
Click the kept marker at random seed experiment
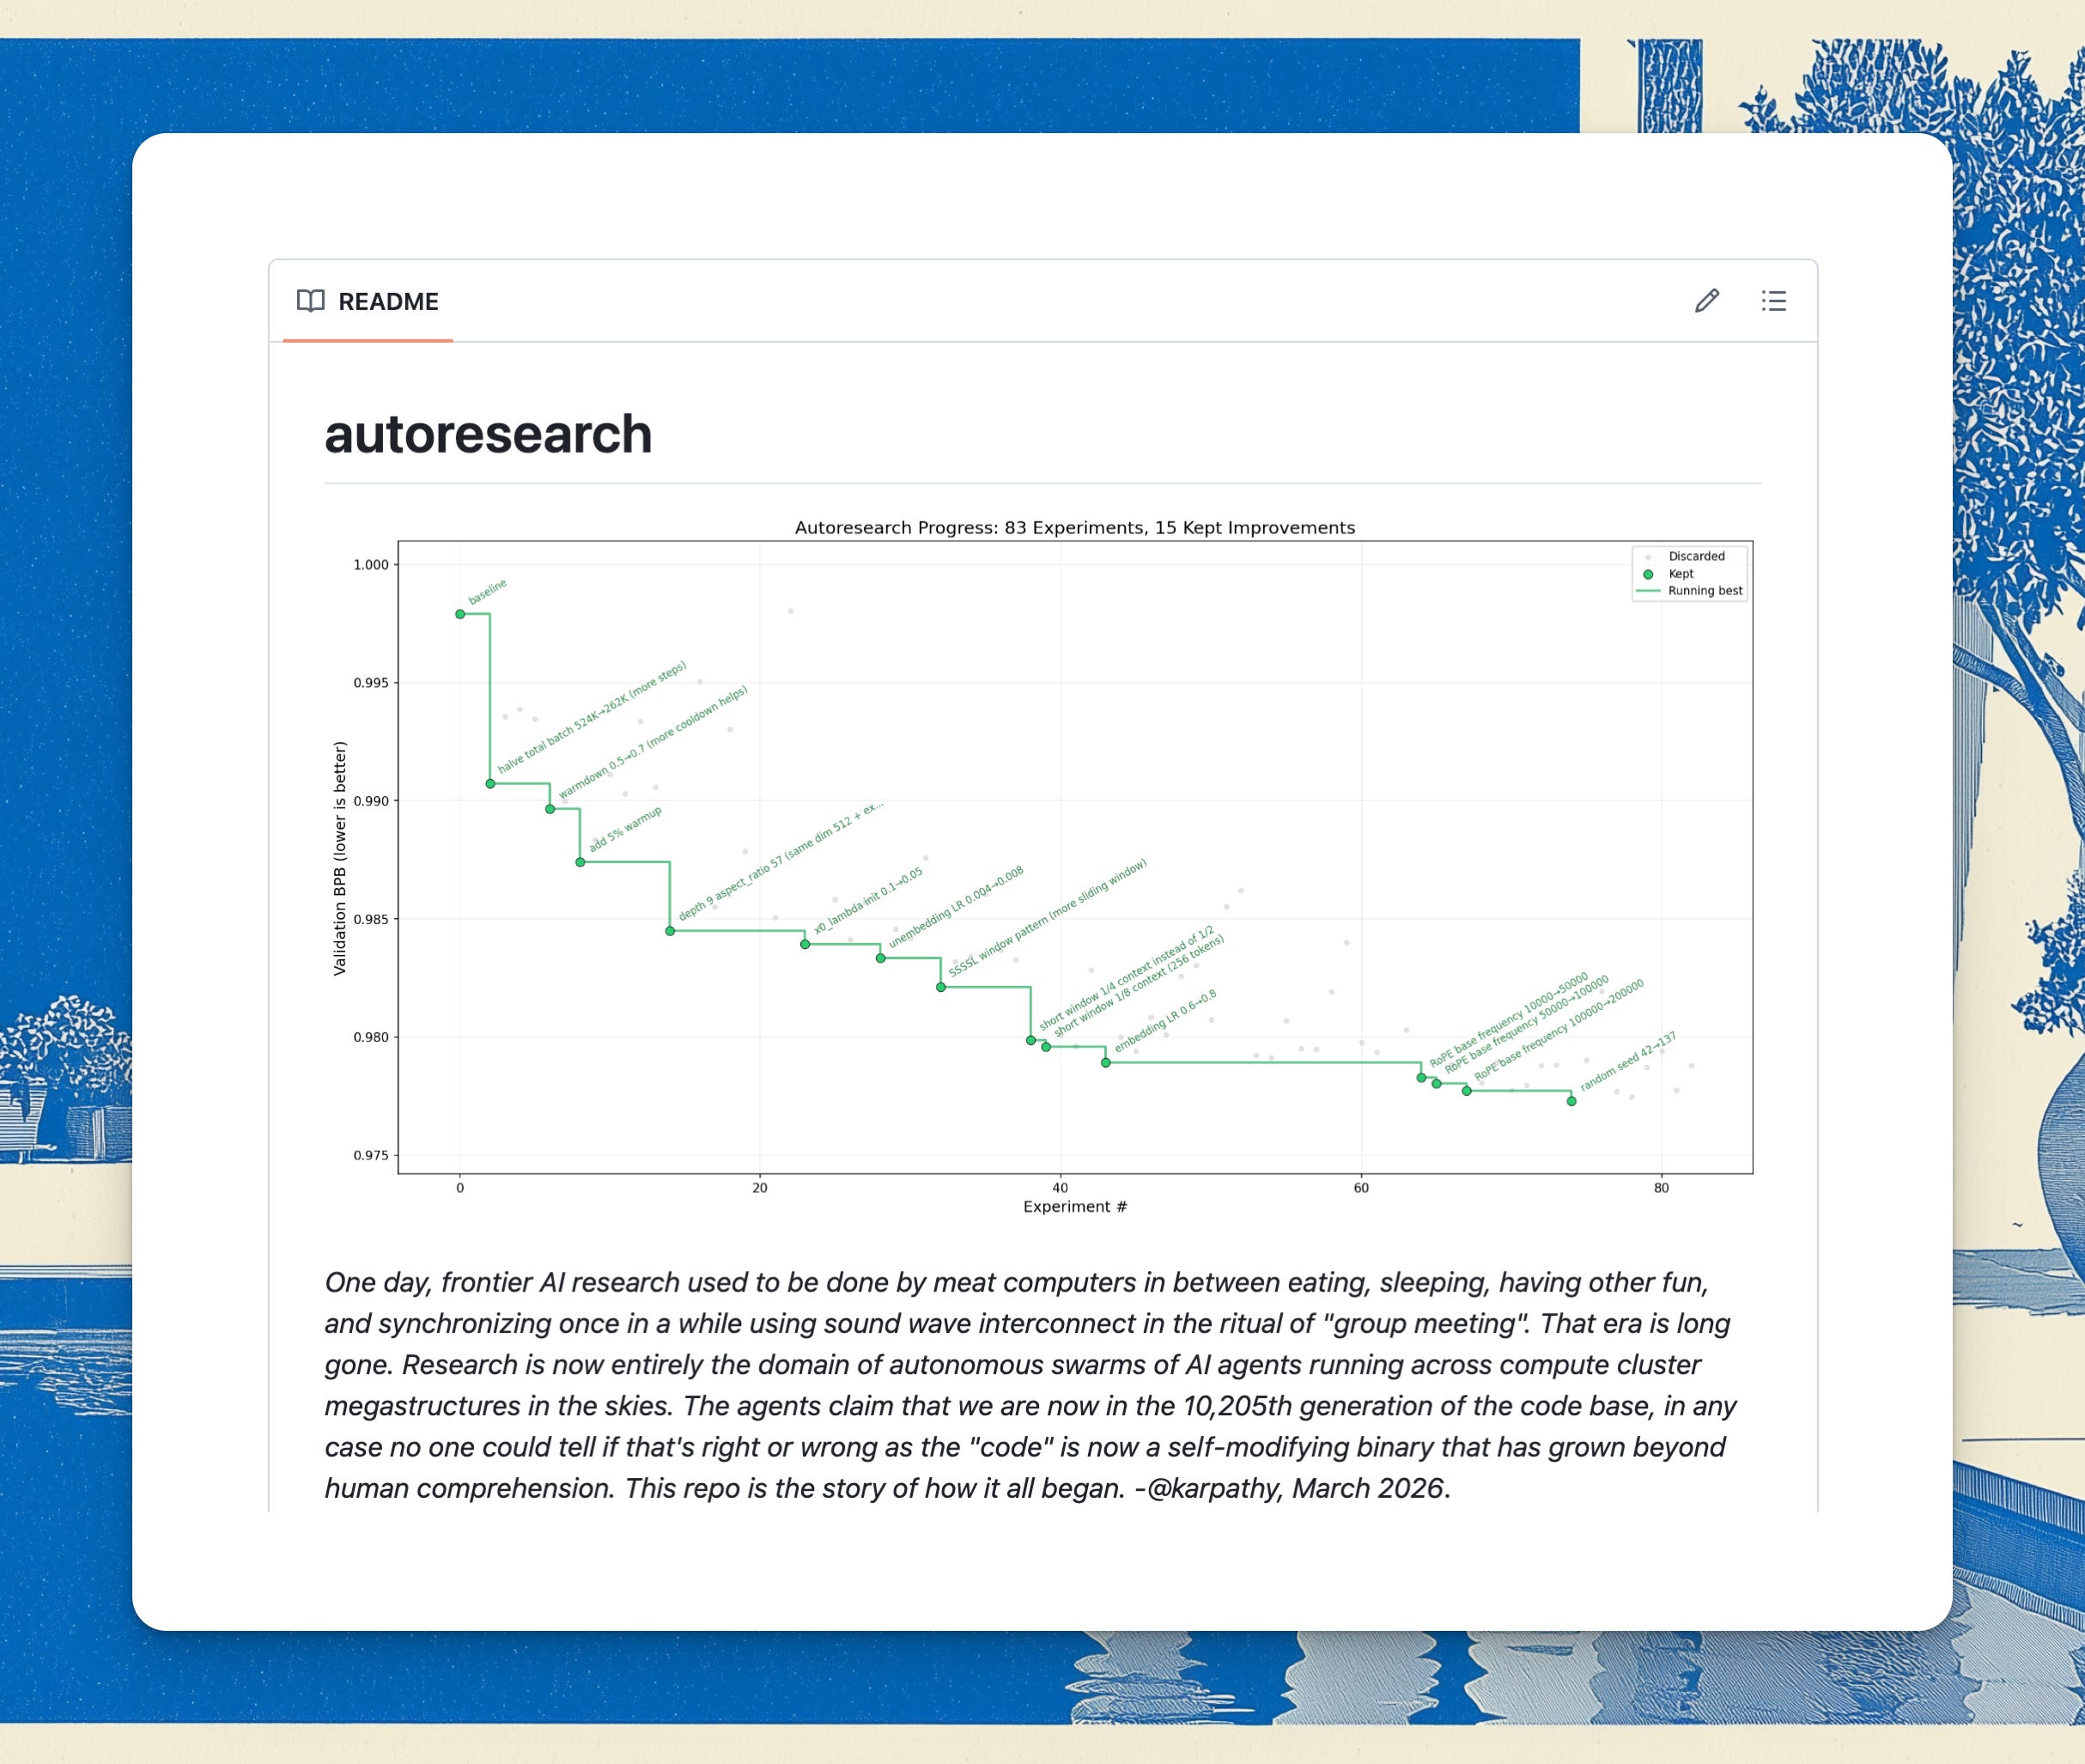pos(1572,1101)
